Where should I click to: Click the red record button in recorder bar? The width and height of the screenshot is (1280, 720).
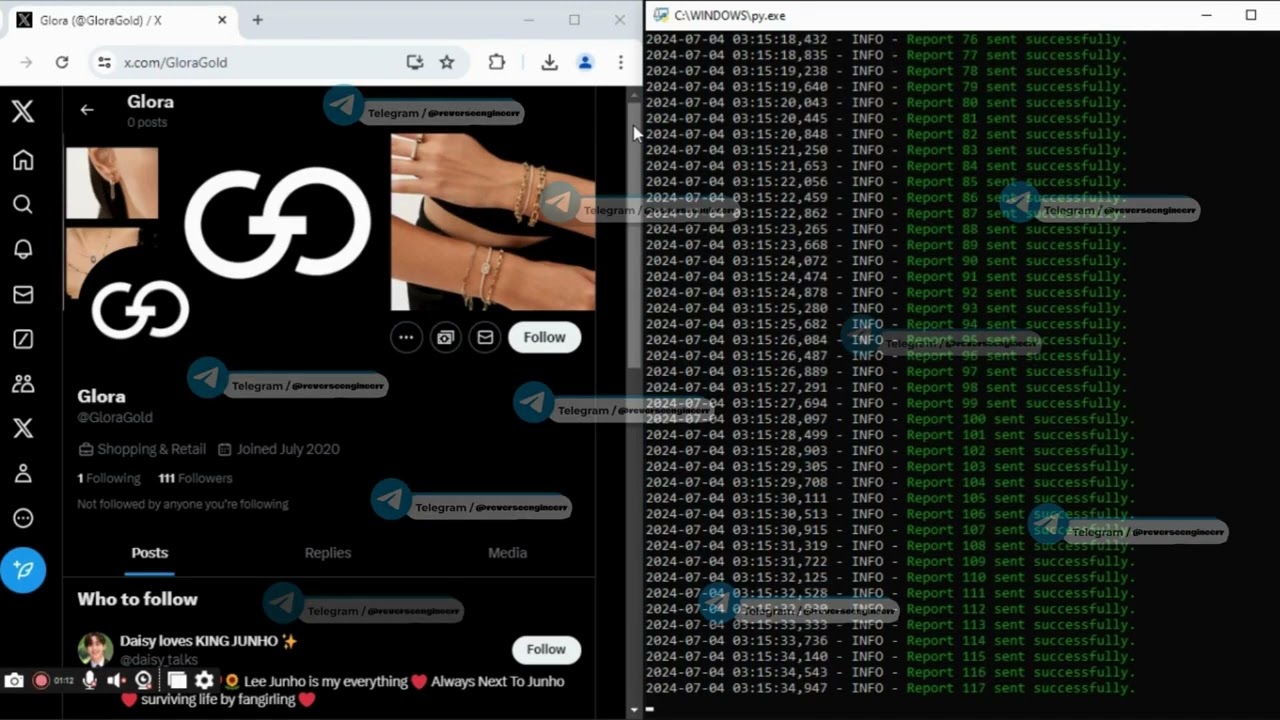(41, 680)
